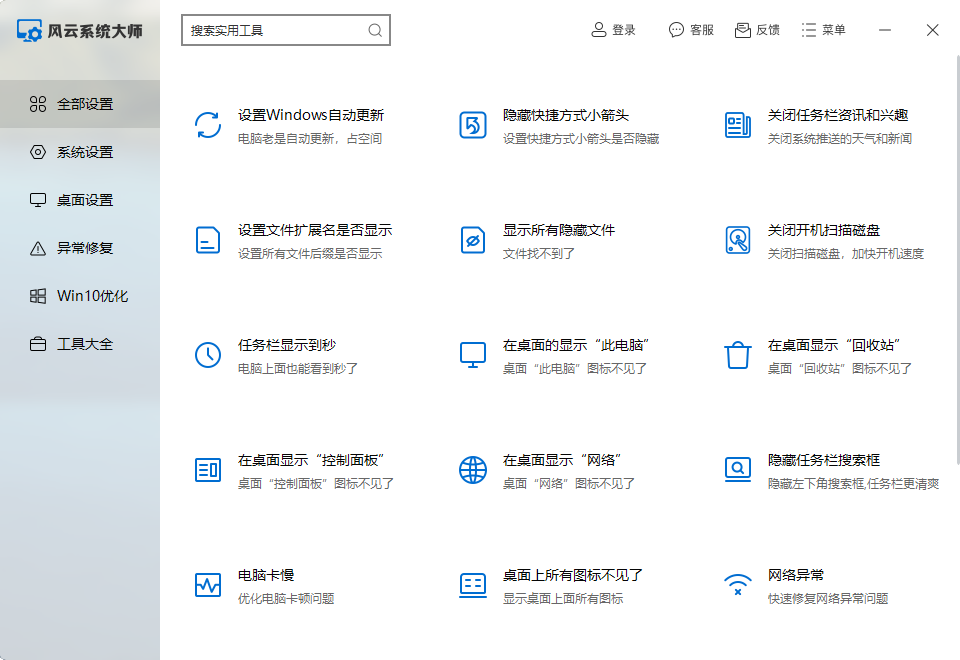Open 工具大全 section
The height and width of the screenshot is (660, 960).
point(80,344)
